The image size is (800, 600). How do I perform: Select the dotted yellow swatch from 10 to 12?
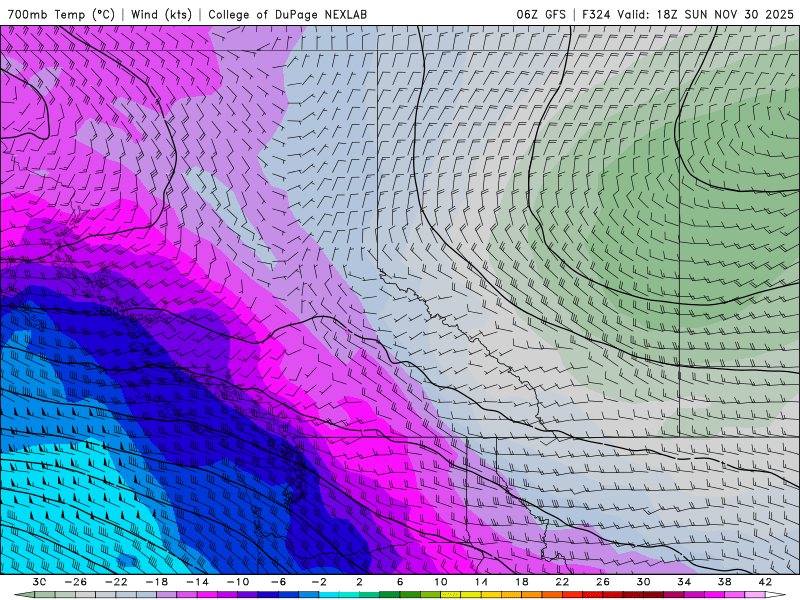coord(451,595)
